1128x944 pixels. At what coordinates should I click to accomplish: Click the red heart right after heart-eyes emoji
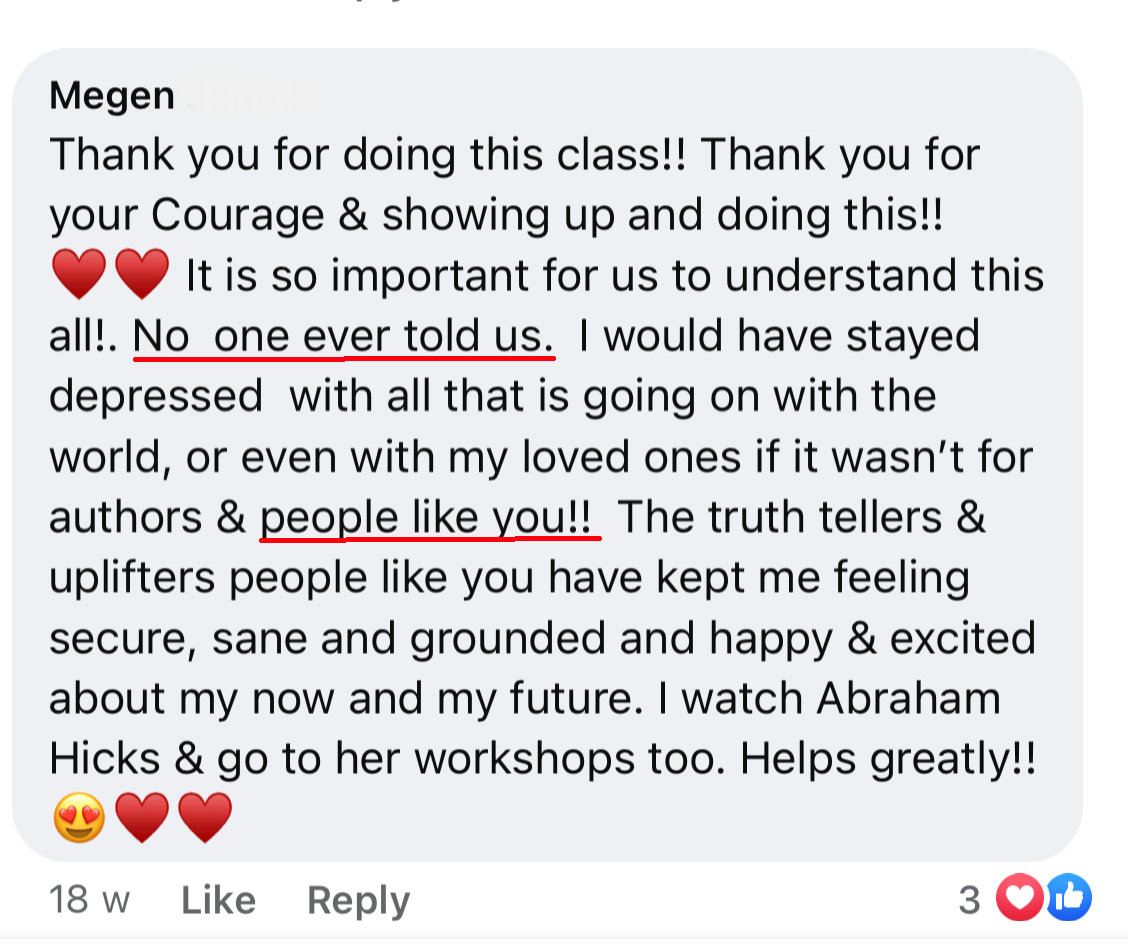pos(142,818)
